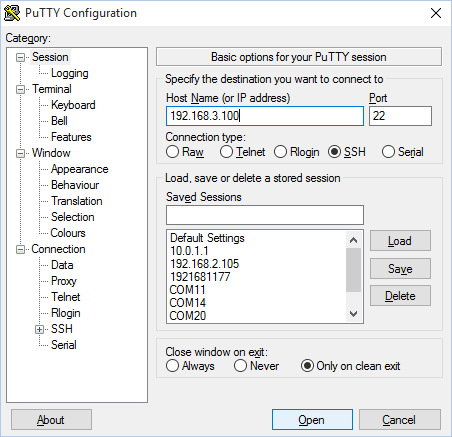Image resolution: width=452 pixels, height=437 pixels.
Task: Open Proxy settings
Action: [64, 281]
